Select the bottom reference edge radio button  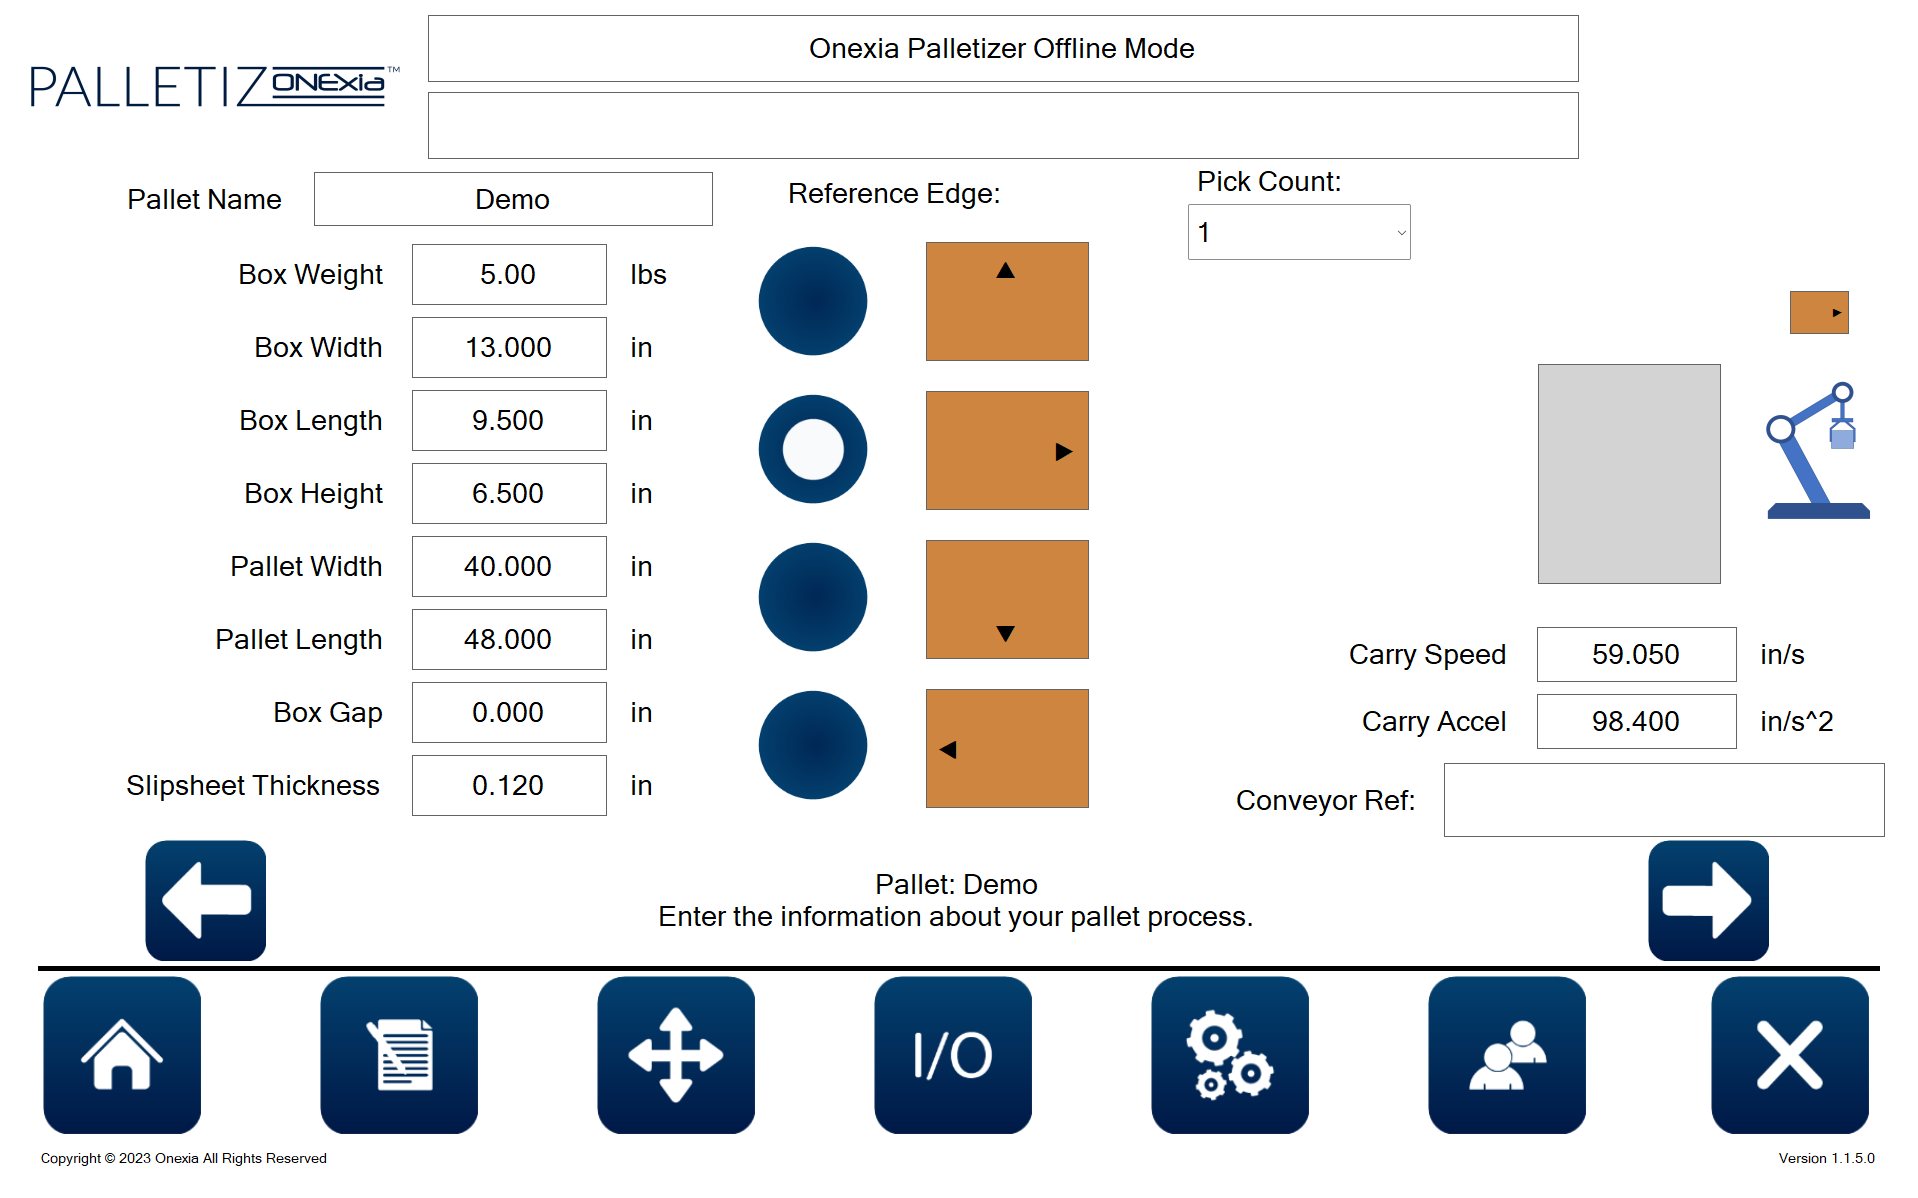click(812, 597)
